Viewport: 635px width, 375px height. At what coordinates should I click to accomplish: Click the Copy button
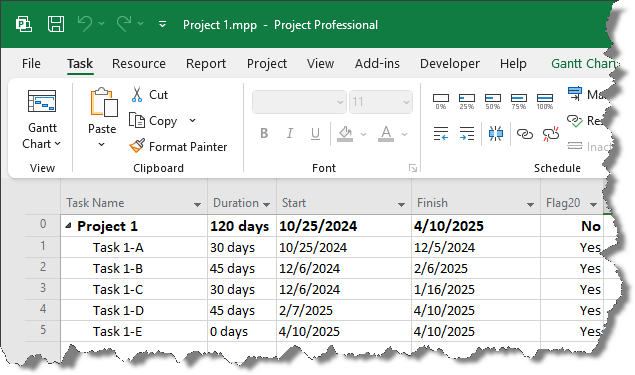tap(153, 121)
